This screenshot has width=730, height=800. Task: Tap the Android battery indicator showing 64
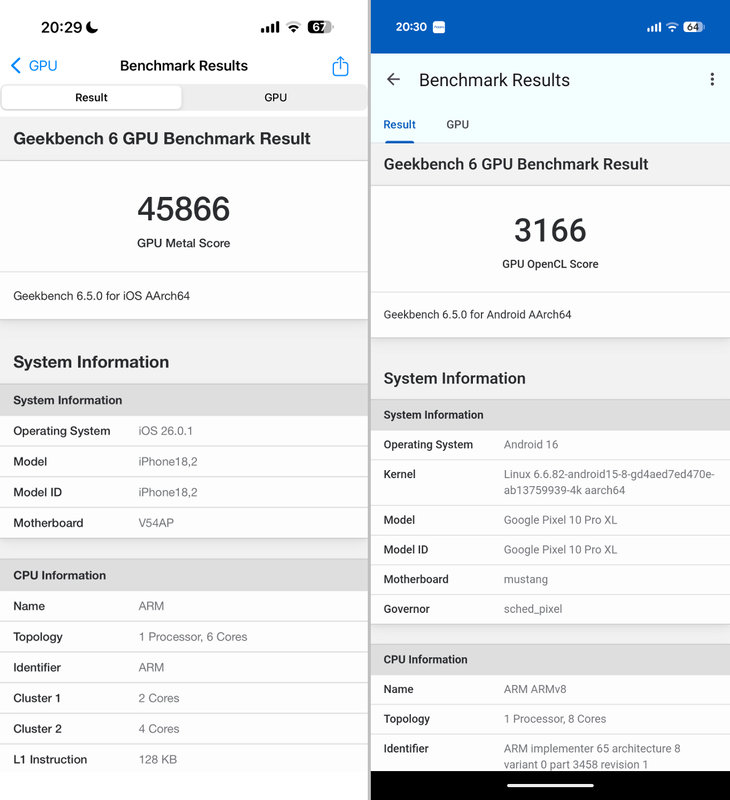(694, 27)
